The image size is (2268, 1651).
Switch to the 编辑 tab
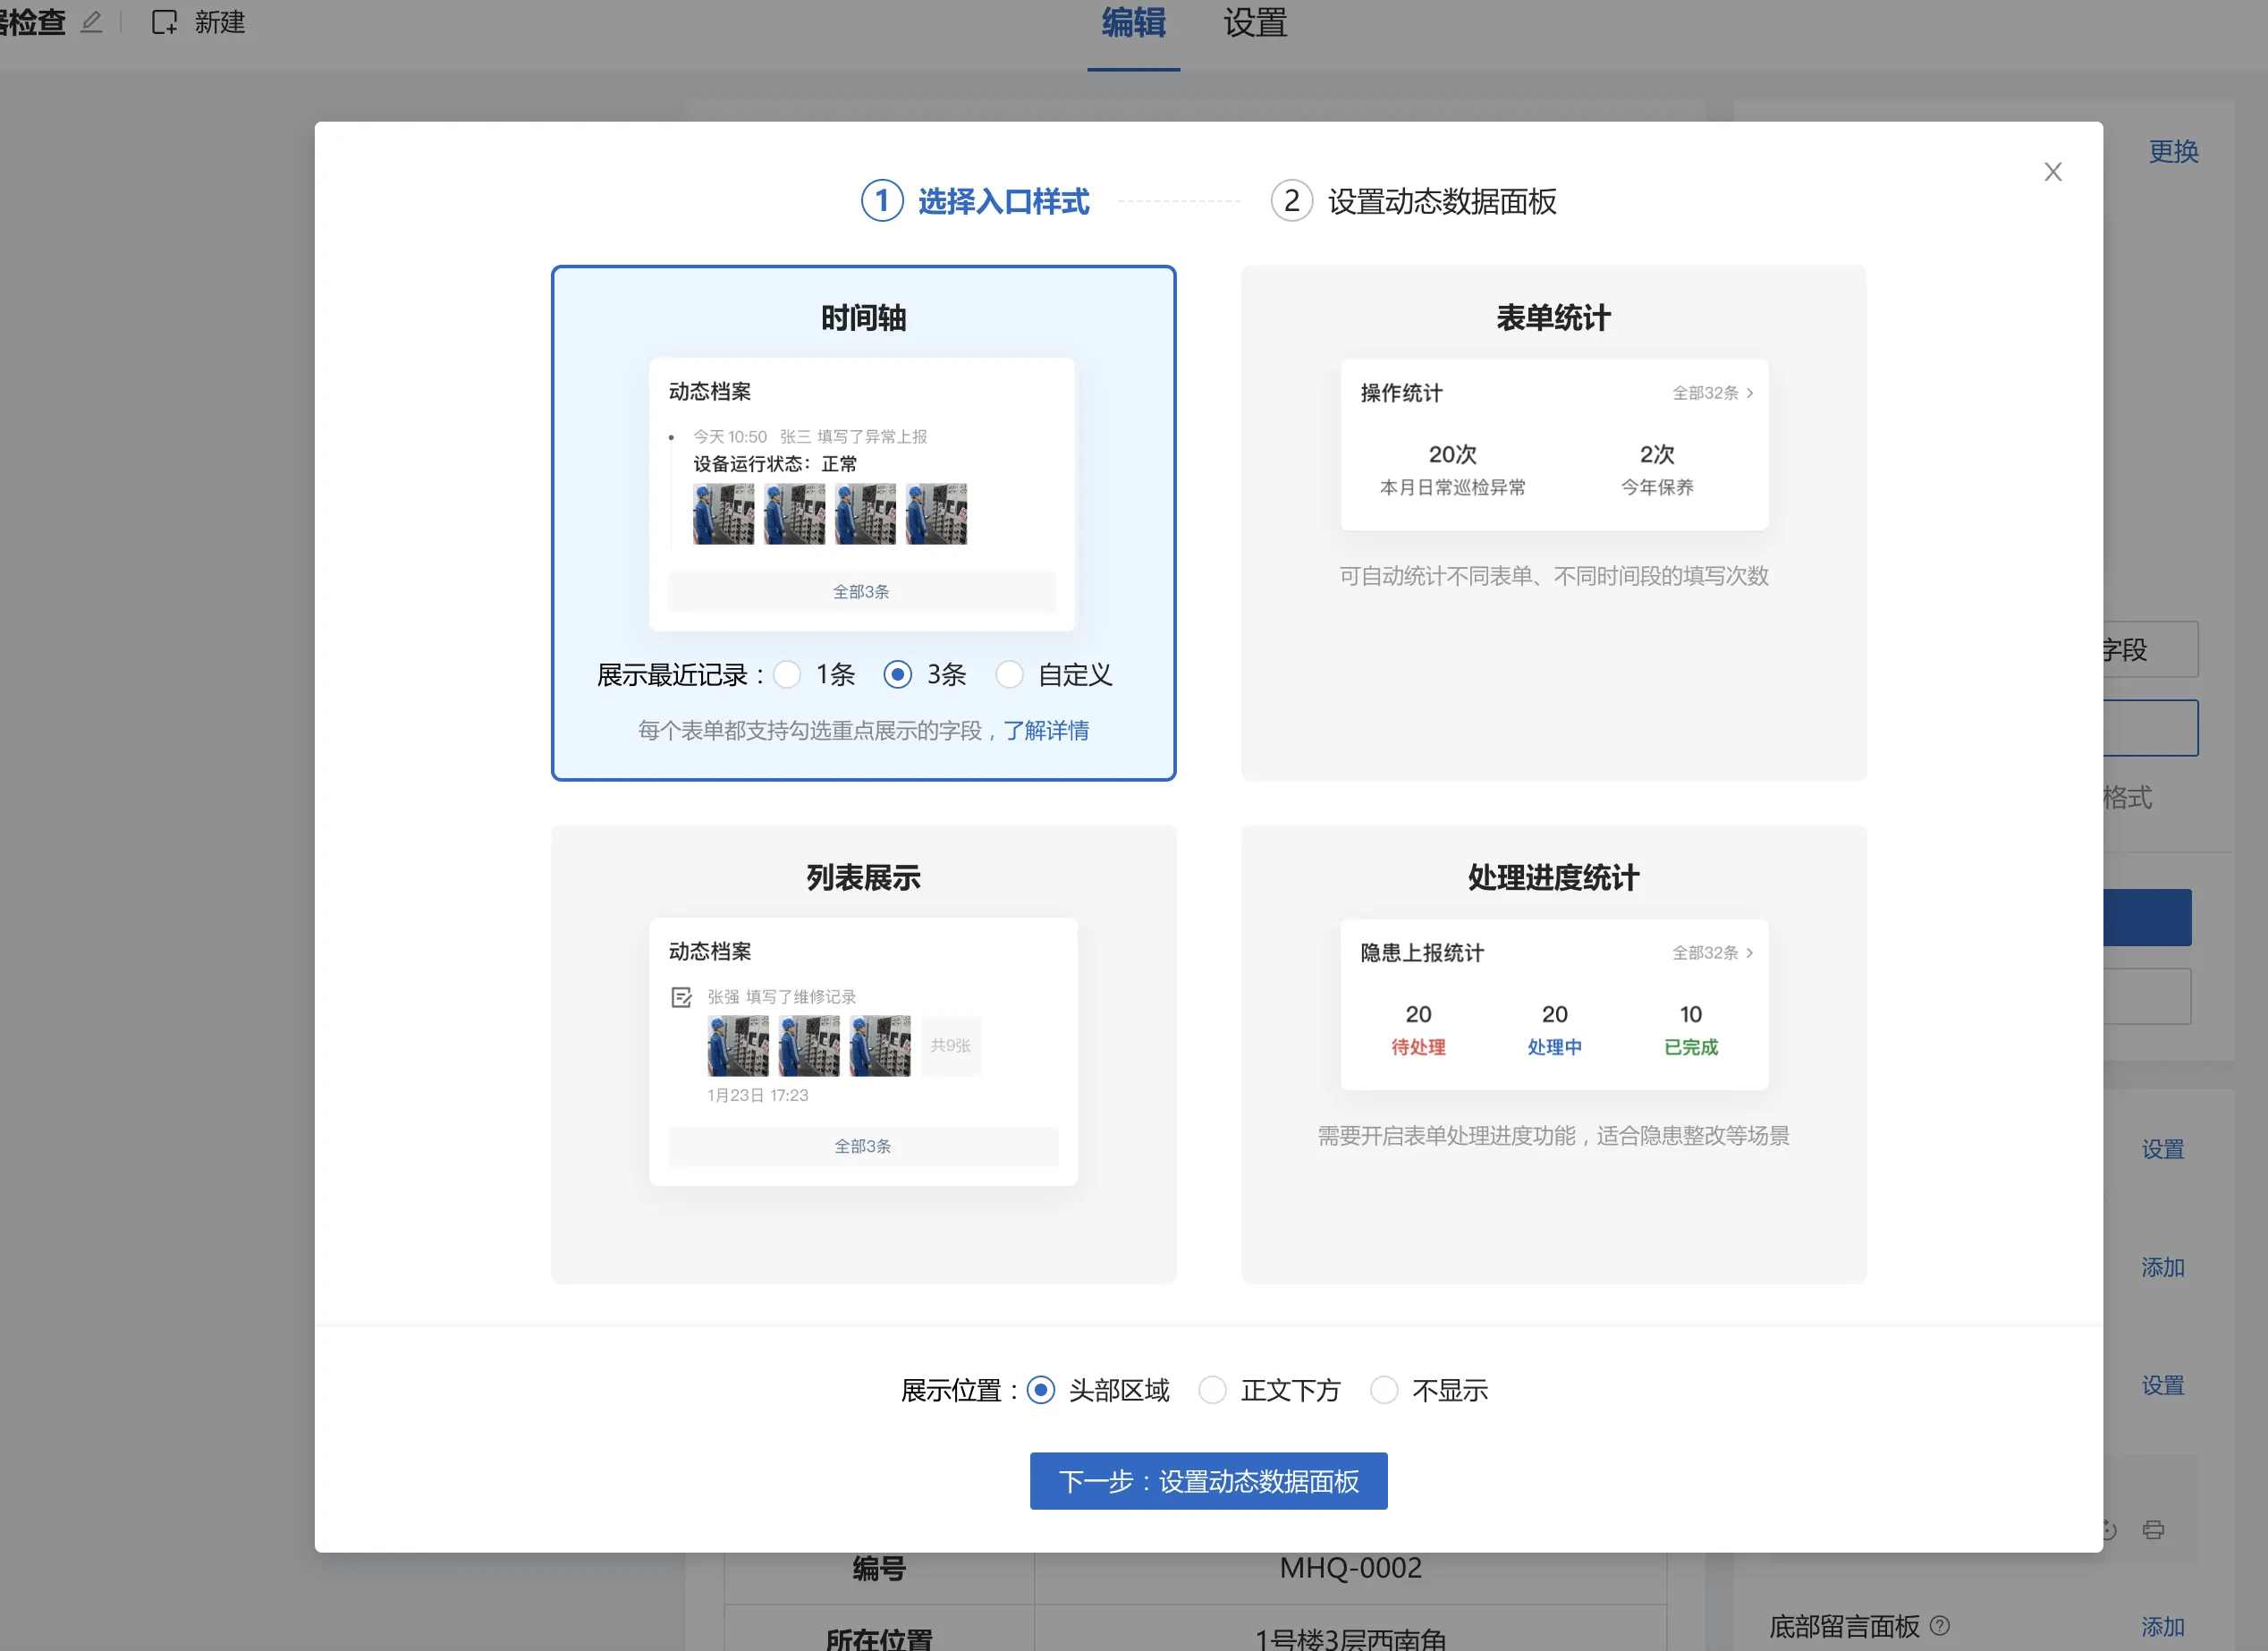pyautogui.click(x=1133, y=23)
